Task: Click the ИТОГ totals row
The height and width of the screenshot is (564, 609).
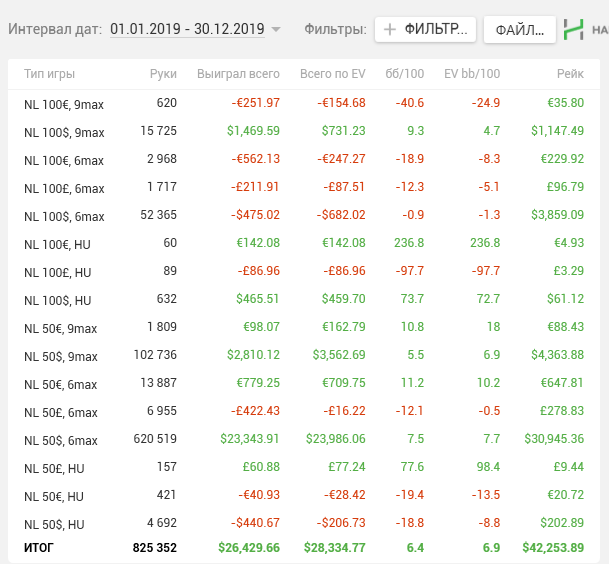Action: click(304, 548)
